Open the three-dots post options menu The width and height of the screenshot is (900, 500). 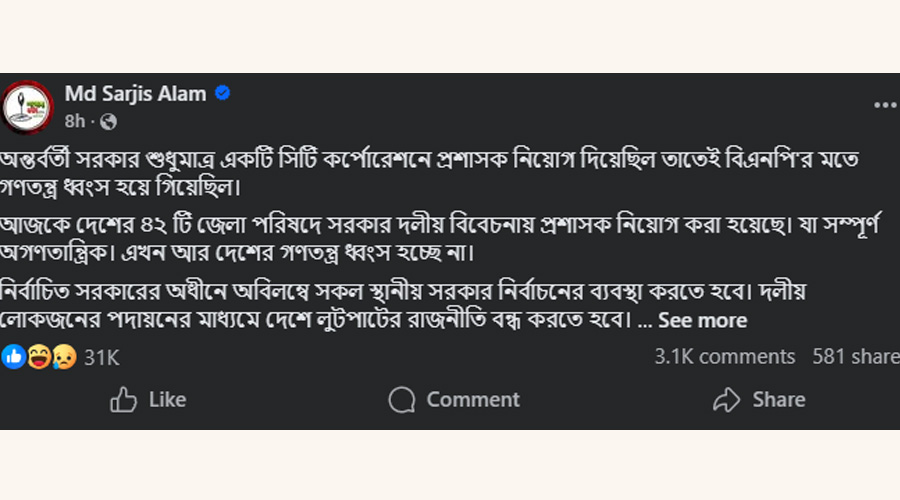(884, 105)
